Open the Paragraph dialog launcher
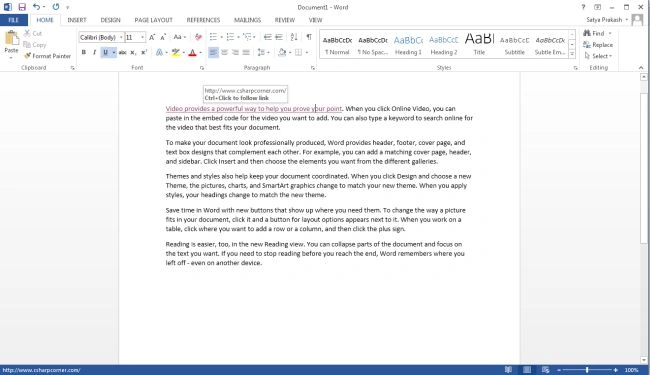This screenshot has height=375, width=650. coord(313,68)
